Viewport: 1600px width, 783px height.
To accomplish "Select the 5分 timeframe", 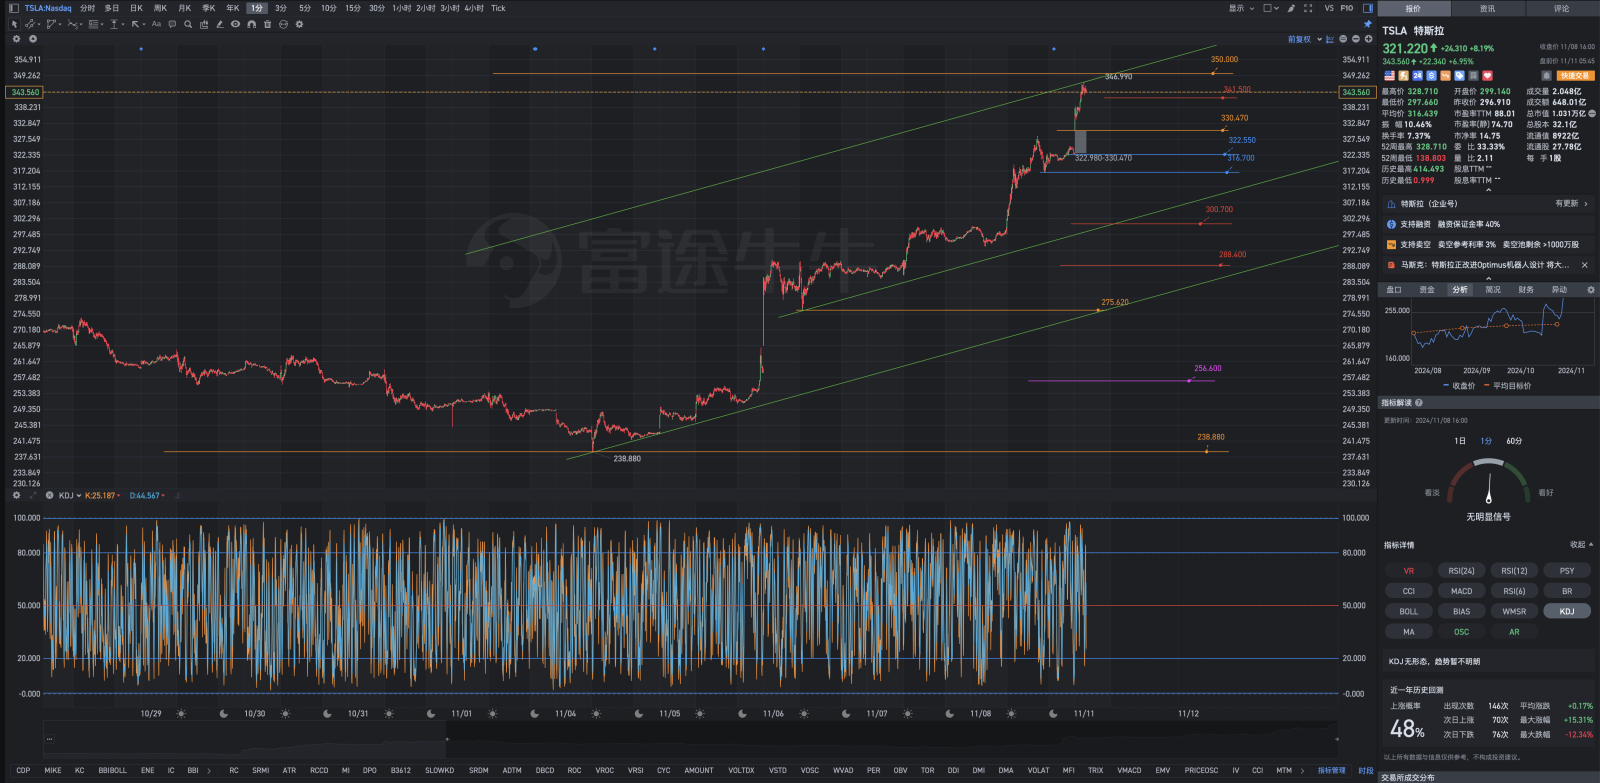I will click(305, 8).
